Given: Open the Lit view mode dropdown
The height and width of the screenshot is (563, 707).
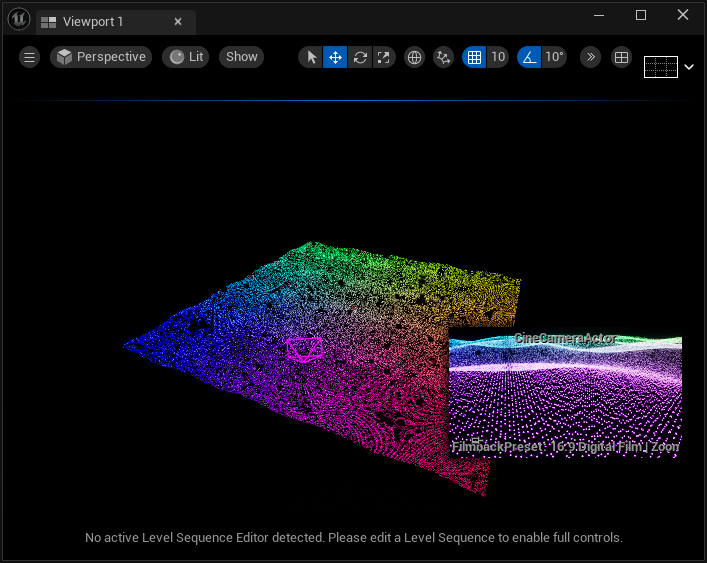Looking at the screenshot, I should 186,57.
